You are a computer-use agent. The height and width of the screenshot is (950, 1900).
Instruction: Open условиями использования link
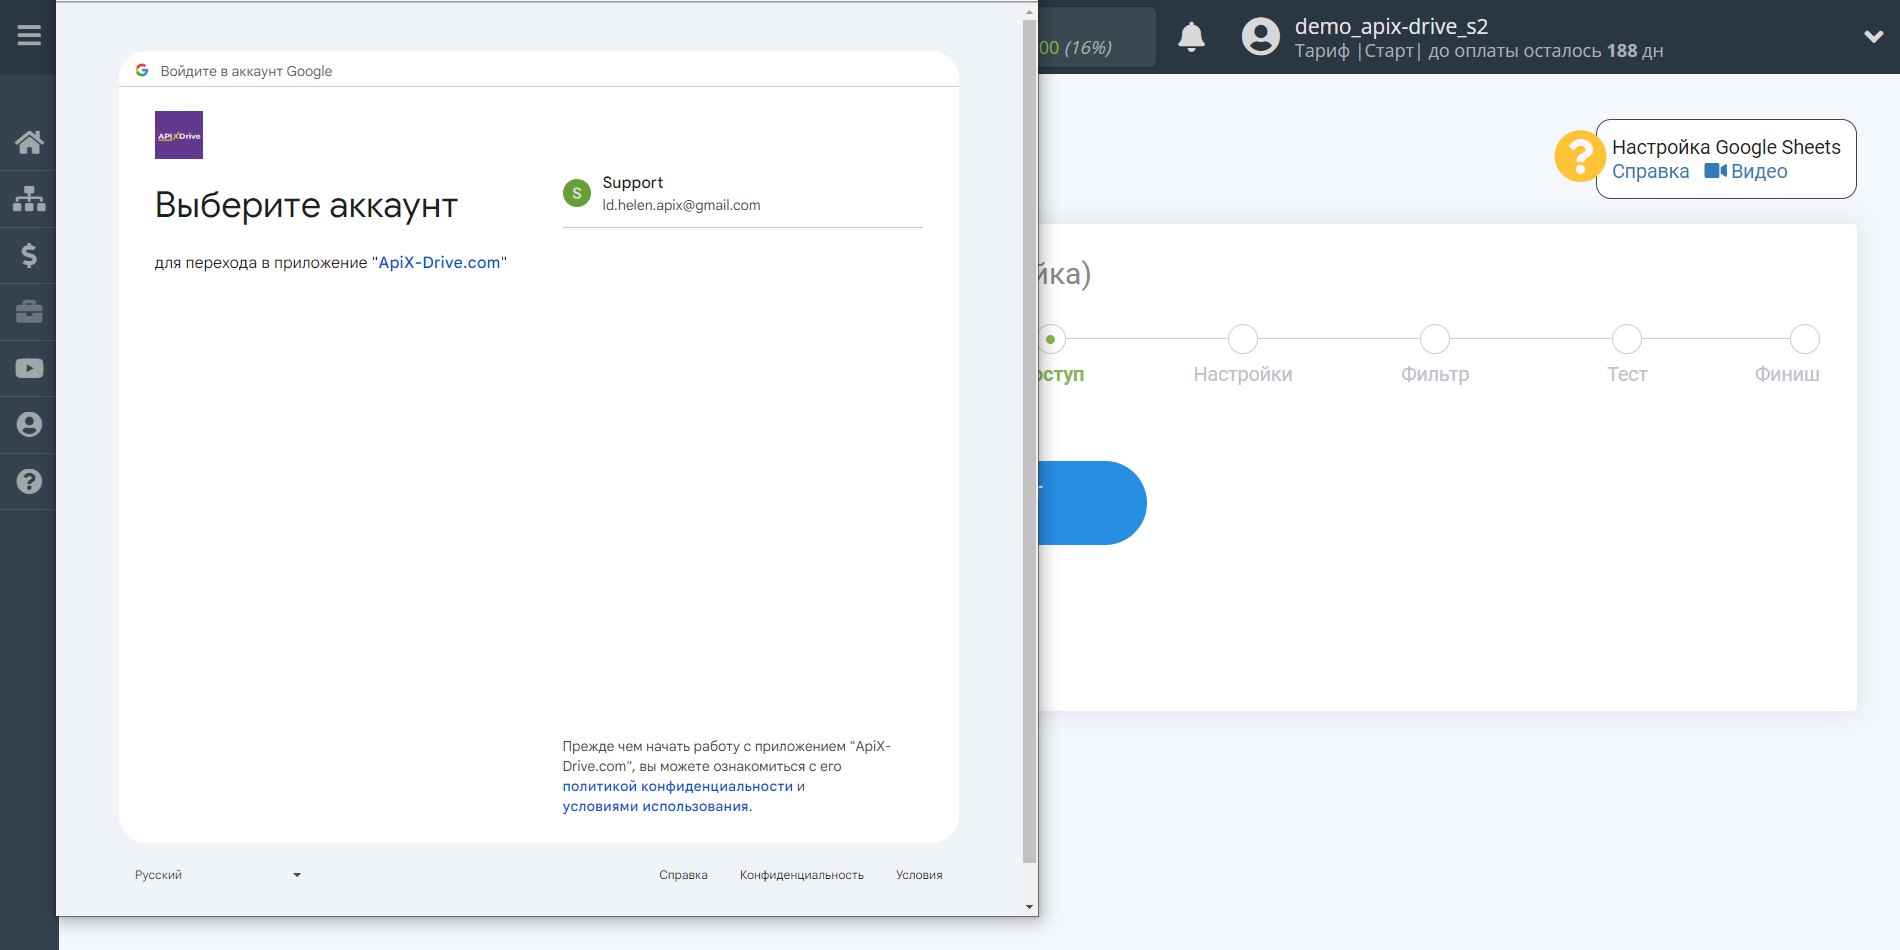pyautogui.click(x=655, y=807)
